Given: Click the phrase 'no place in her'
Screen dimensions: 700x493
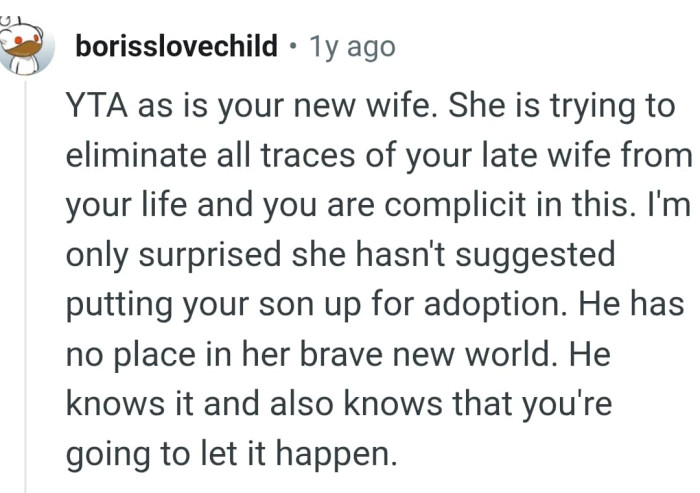Looking at the screenshot, I should (x=170, y=353).
